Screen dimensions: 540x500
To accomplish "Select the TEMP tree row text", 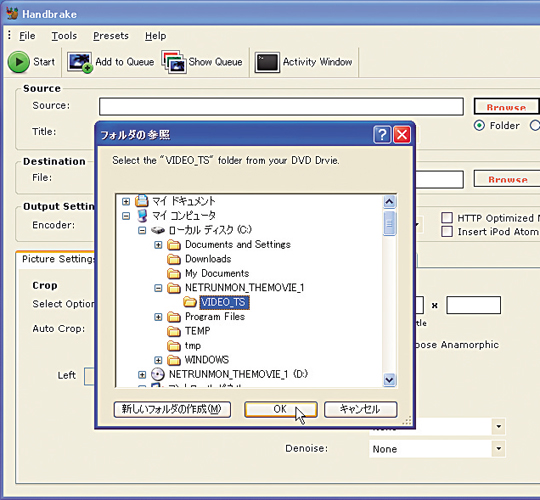I will (x=198, y=331).
